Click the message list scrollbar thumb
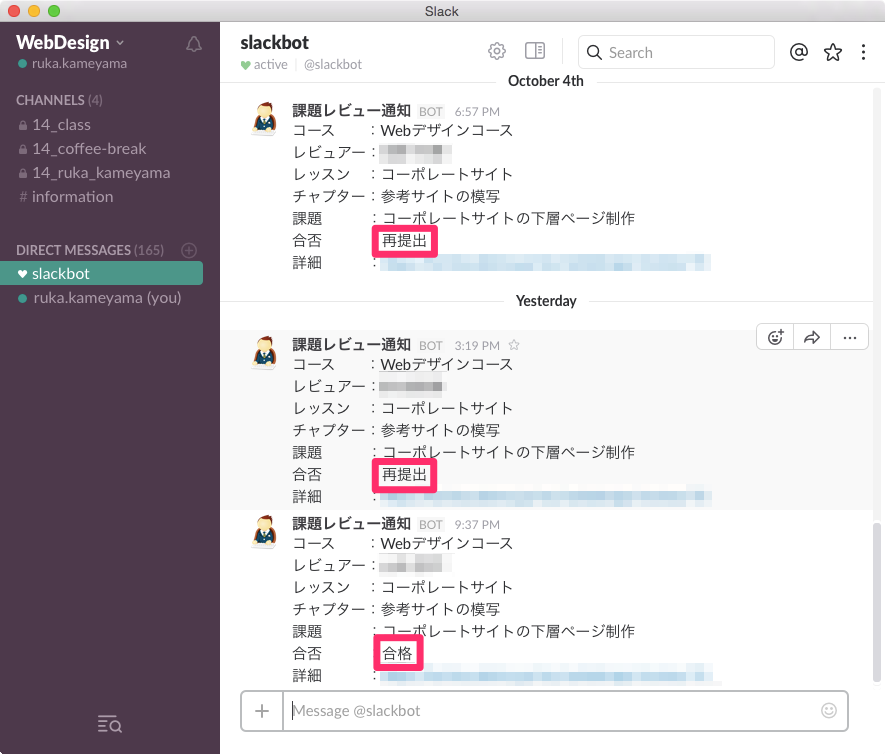The image size is (885, 754). tap(877, 602)
